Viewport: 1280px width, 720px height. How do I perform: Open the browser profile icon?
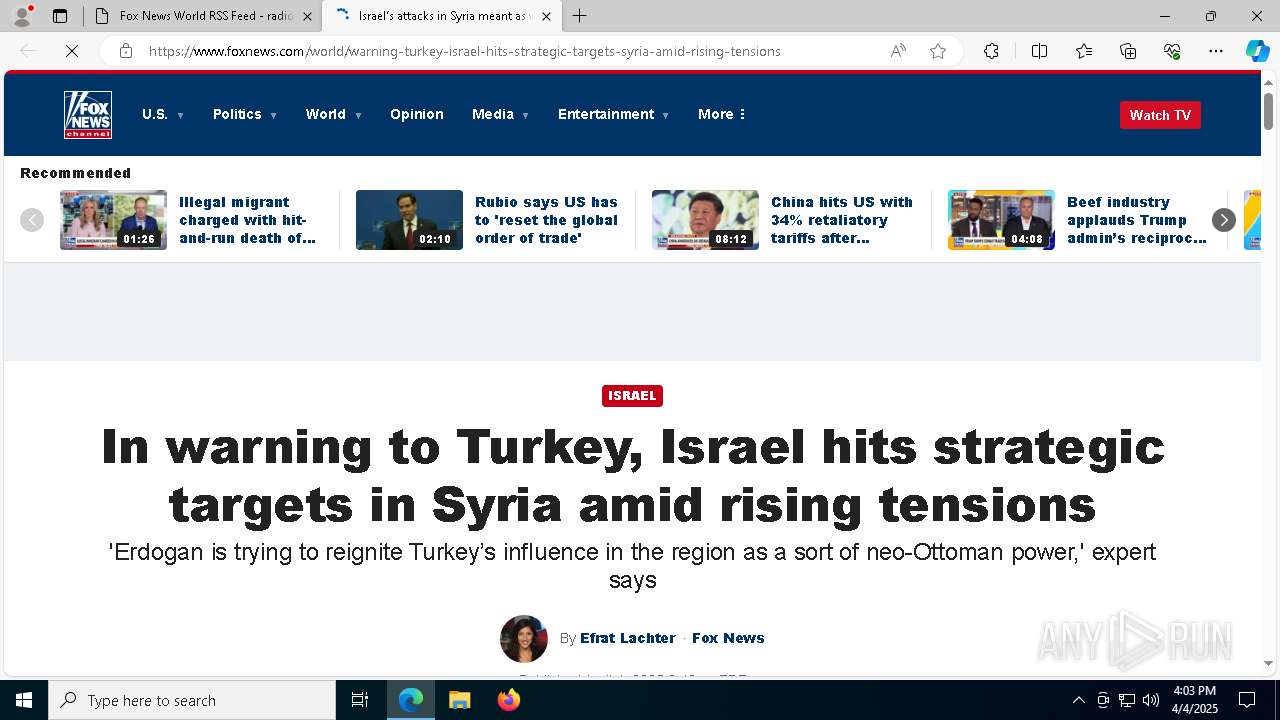point(22,16)
